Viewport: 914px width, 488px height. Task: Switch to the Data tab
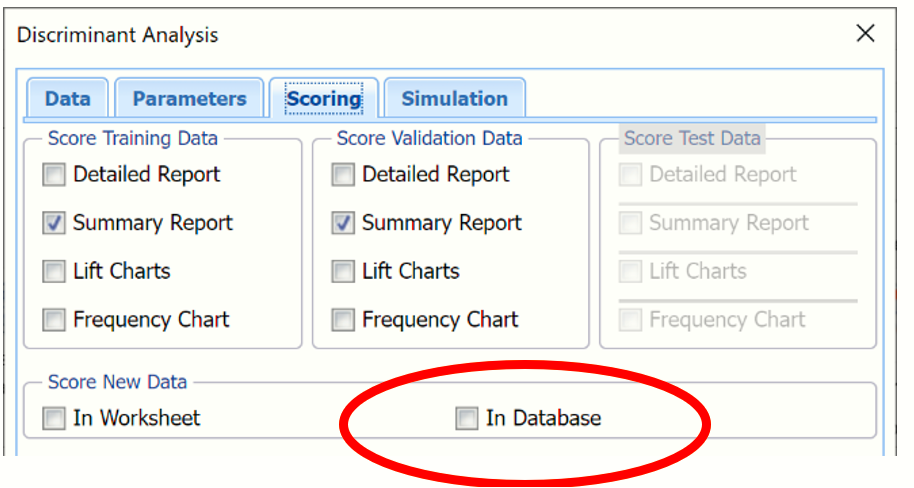pos(67,99)
